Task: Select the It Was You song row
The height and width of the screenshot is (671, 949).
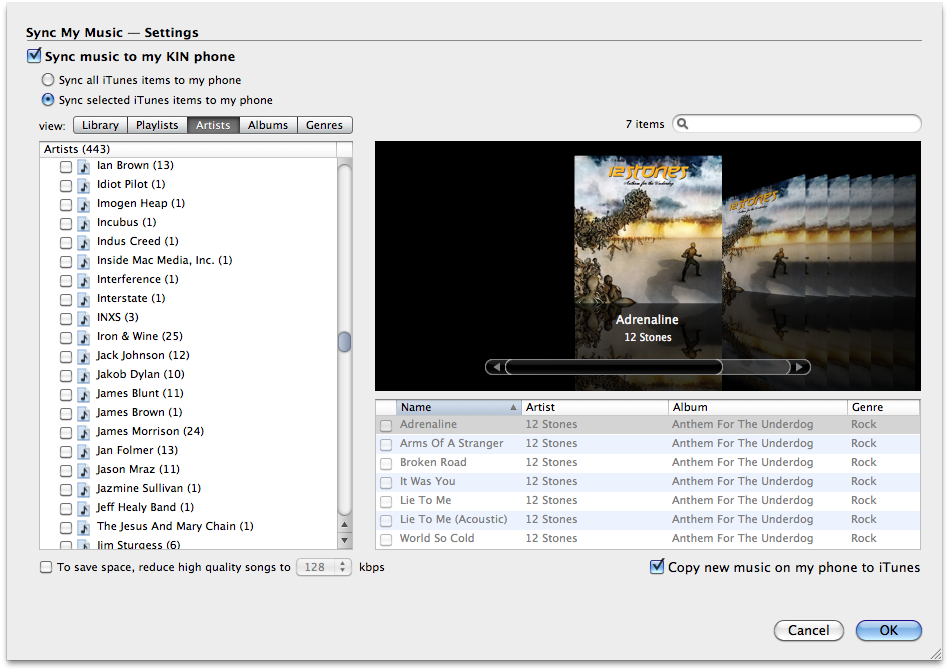Action: pyautogui.click(x=648, y=482)
